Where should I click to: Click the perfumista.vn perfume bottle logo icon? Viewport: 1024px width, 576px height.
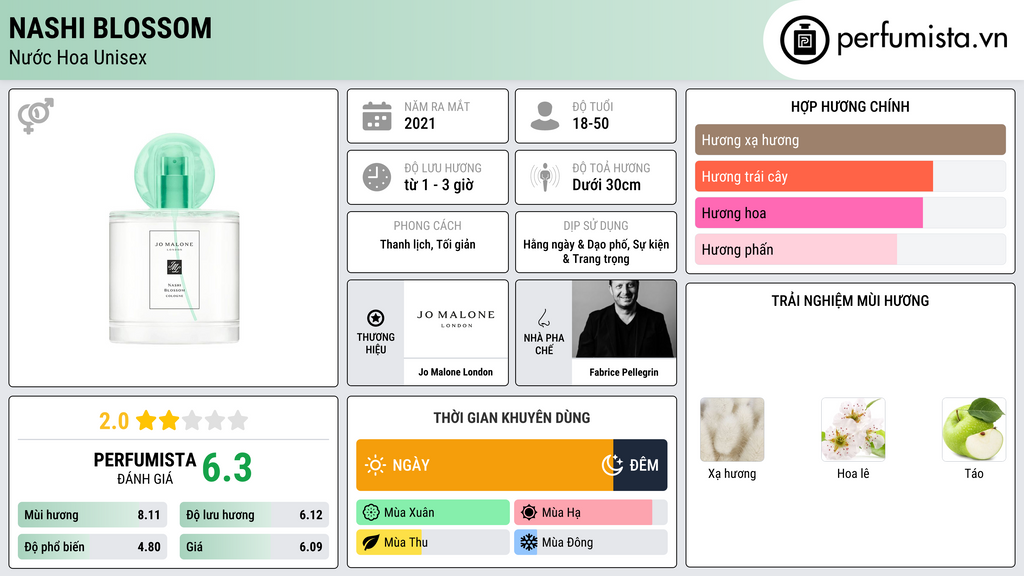[x=804, y=40]
